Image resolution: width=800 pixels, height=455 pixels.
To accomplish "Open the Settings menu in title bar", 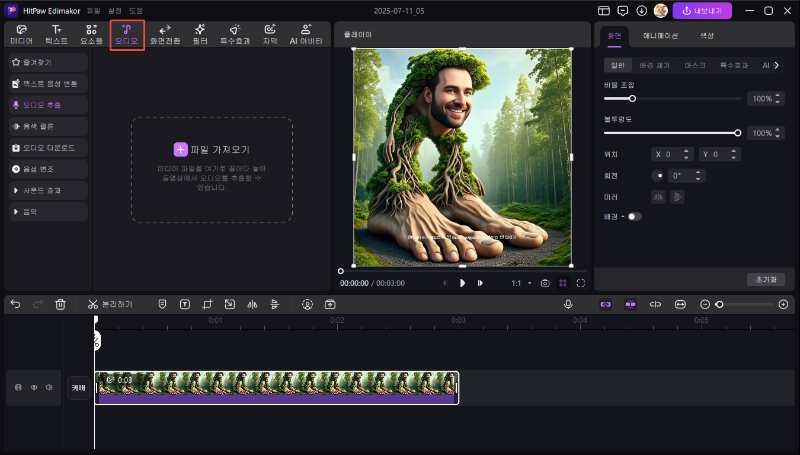I will tap(115, 11).
